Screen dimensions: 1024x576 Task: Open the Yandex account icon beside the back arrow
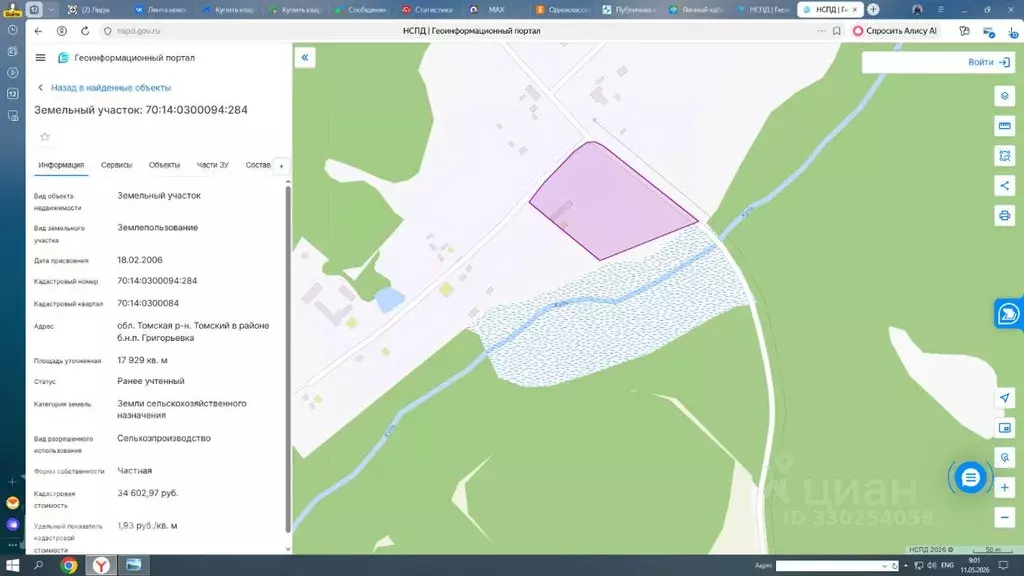61,31
